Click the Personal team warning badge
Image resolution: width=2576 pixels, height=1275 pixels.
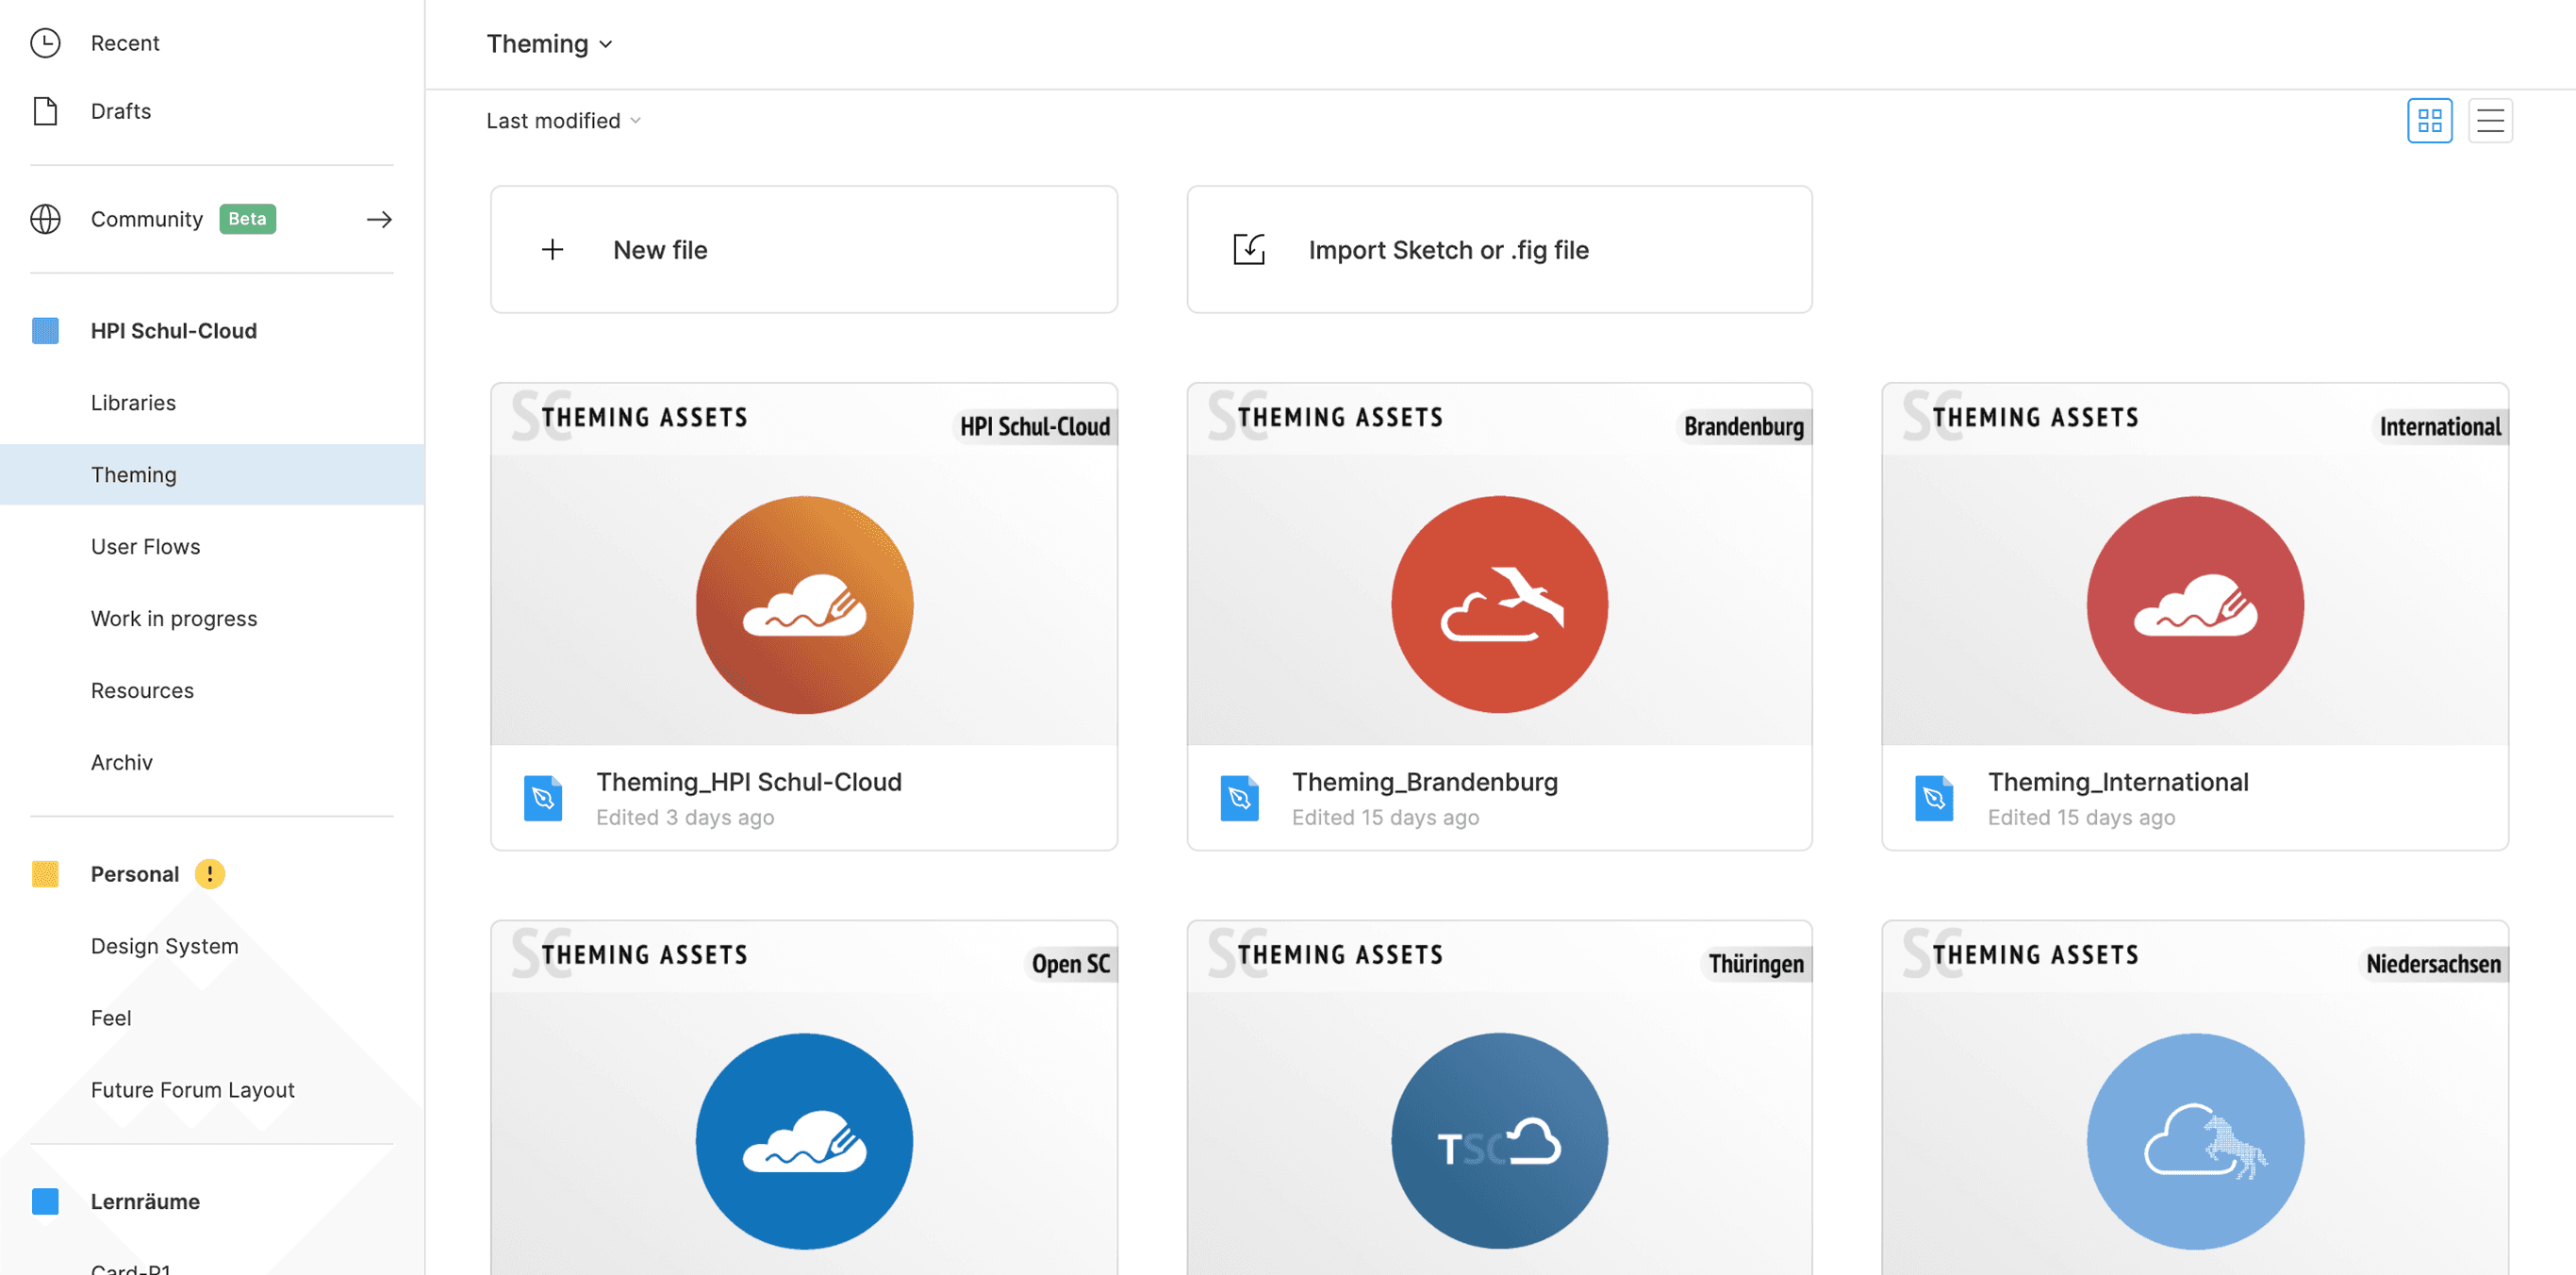coord(210,874)
